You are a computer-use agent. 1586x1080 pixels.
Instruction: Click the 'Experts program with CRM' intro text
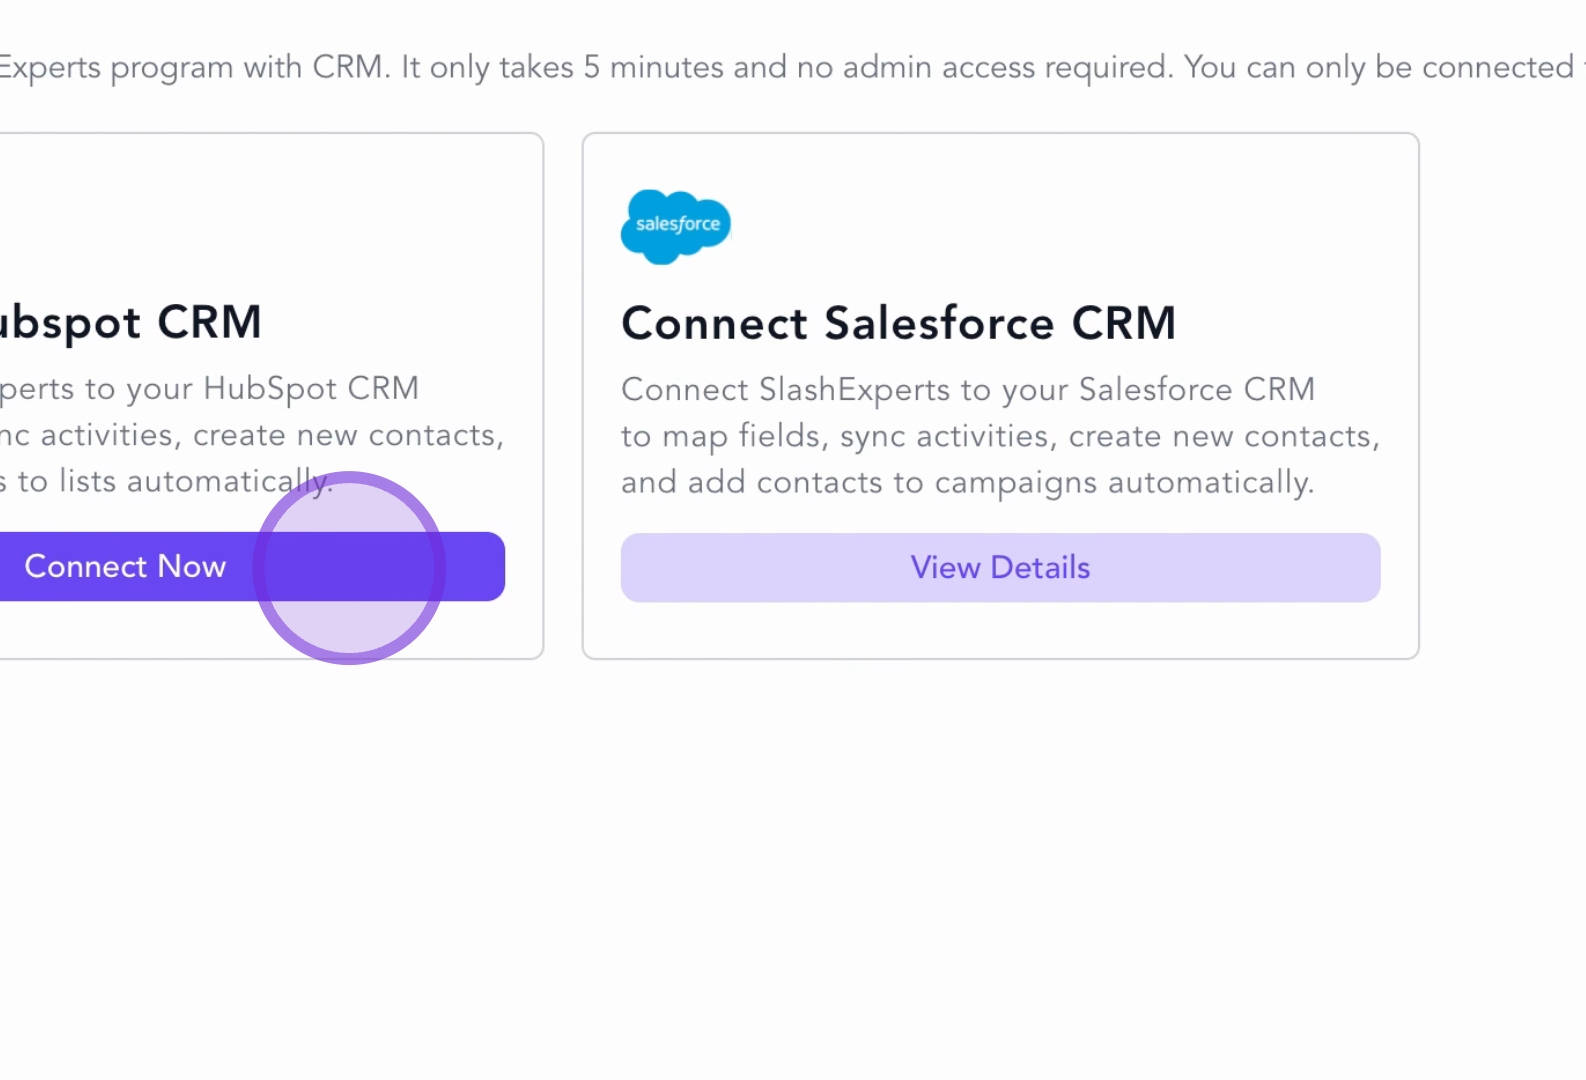click(x=190, y=67)
